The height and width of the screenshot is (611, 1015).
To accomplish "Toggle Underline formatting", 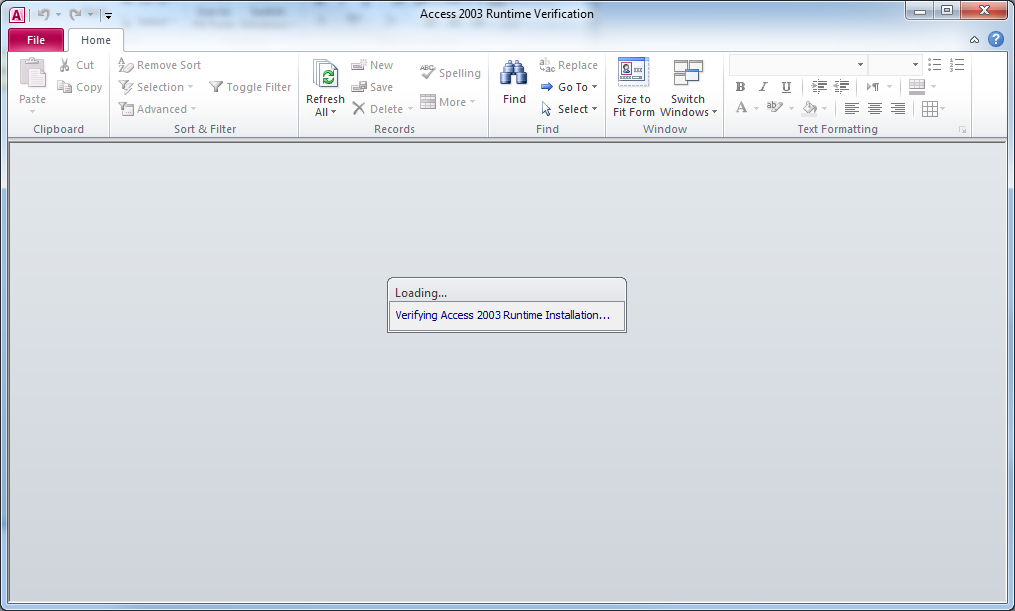I will point(786,87).
